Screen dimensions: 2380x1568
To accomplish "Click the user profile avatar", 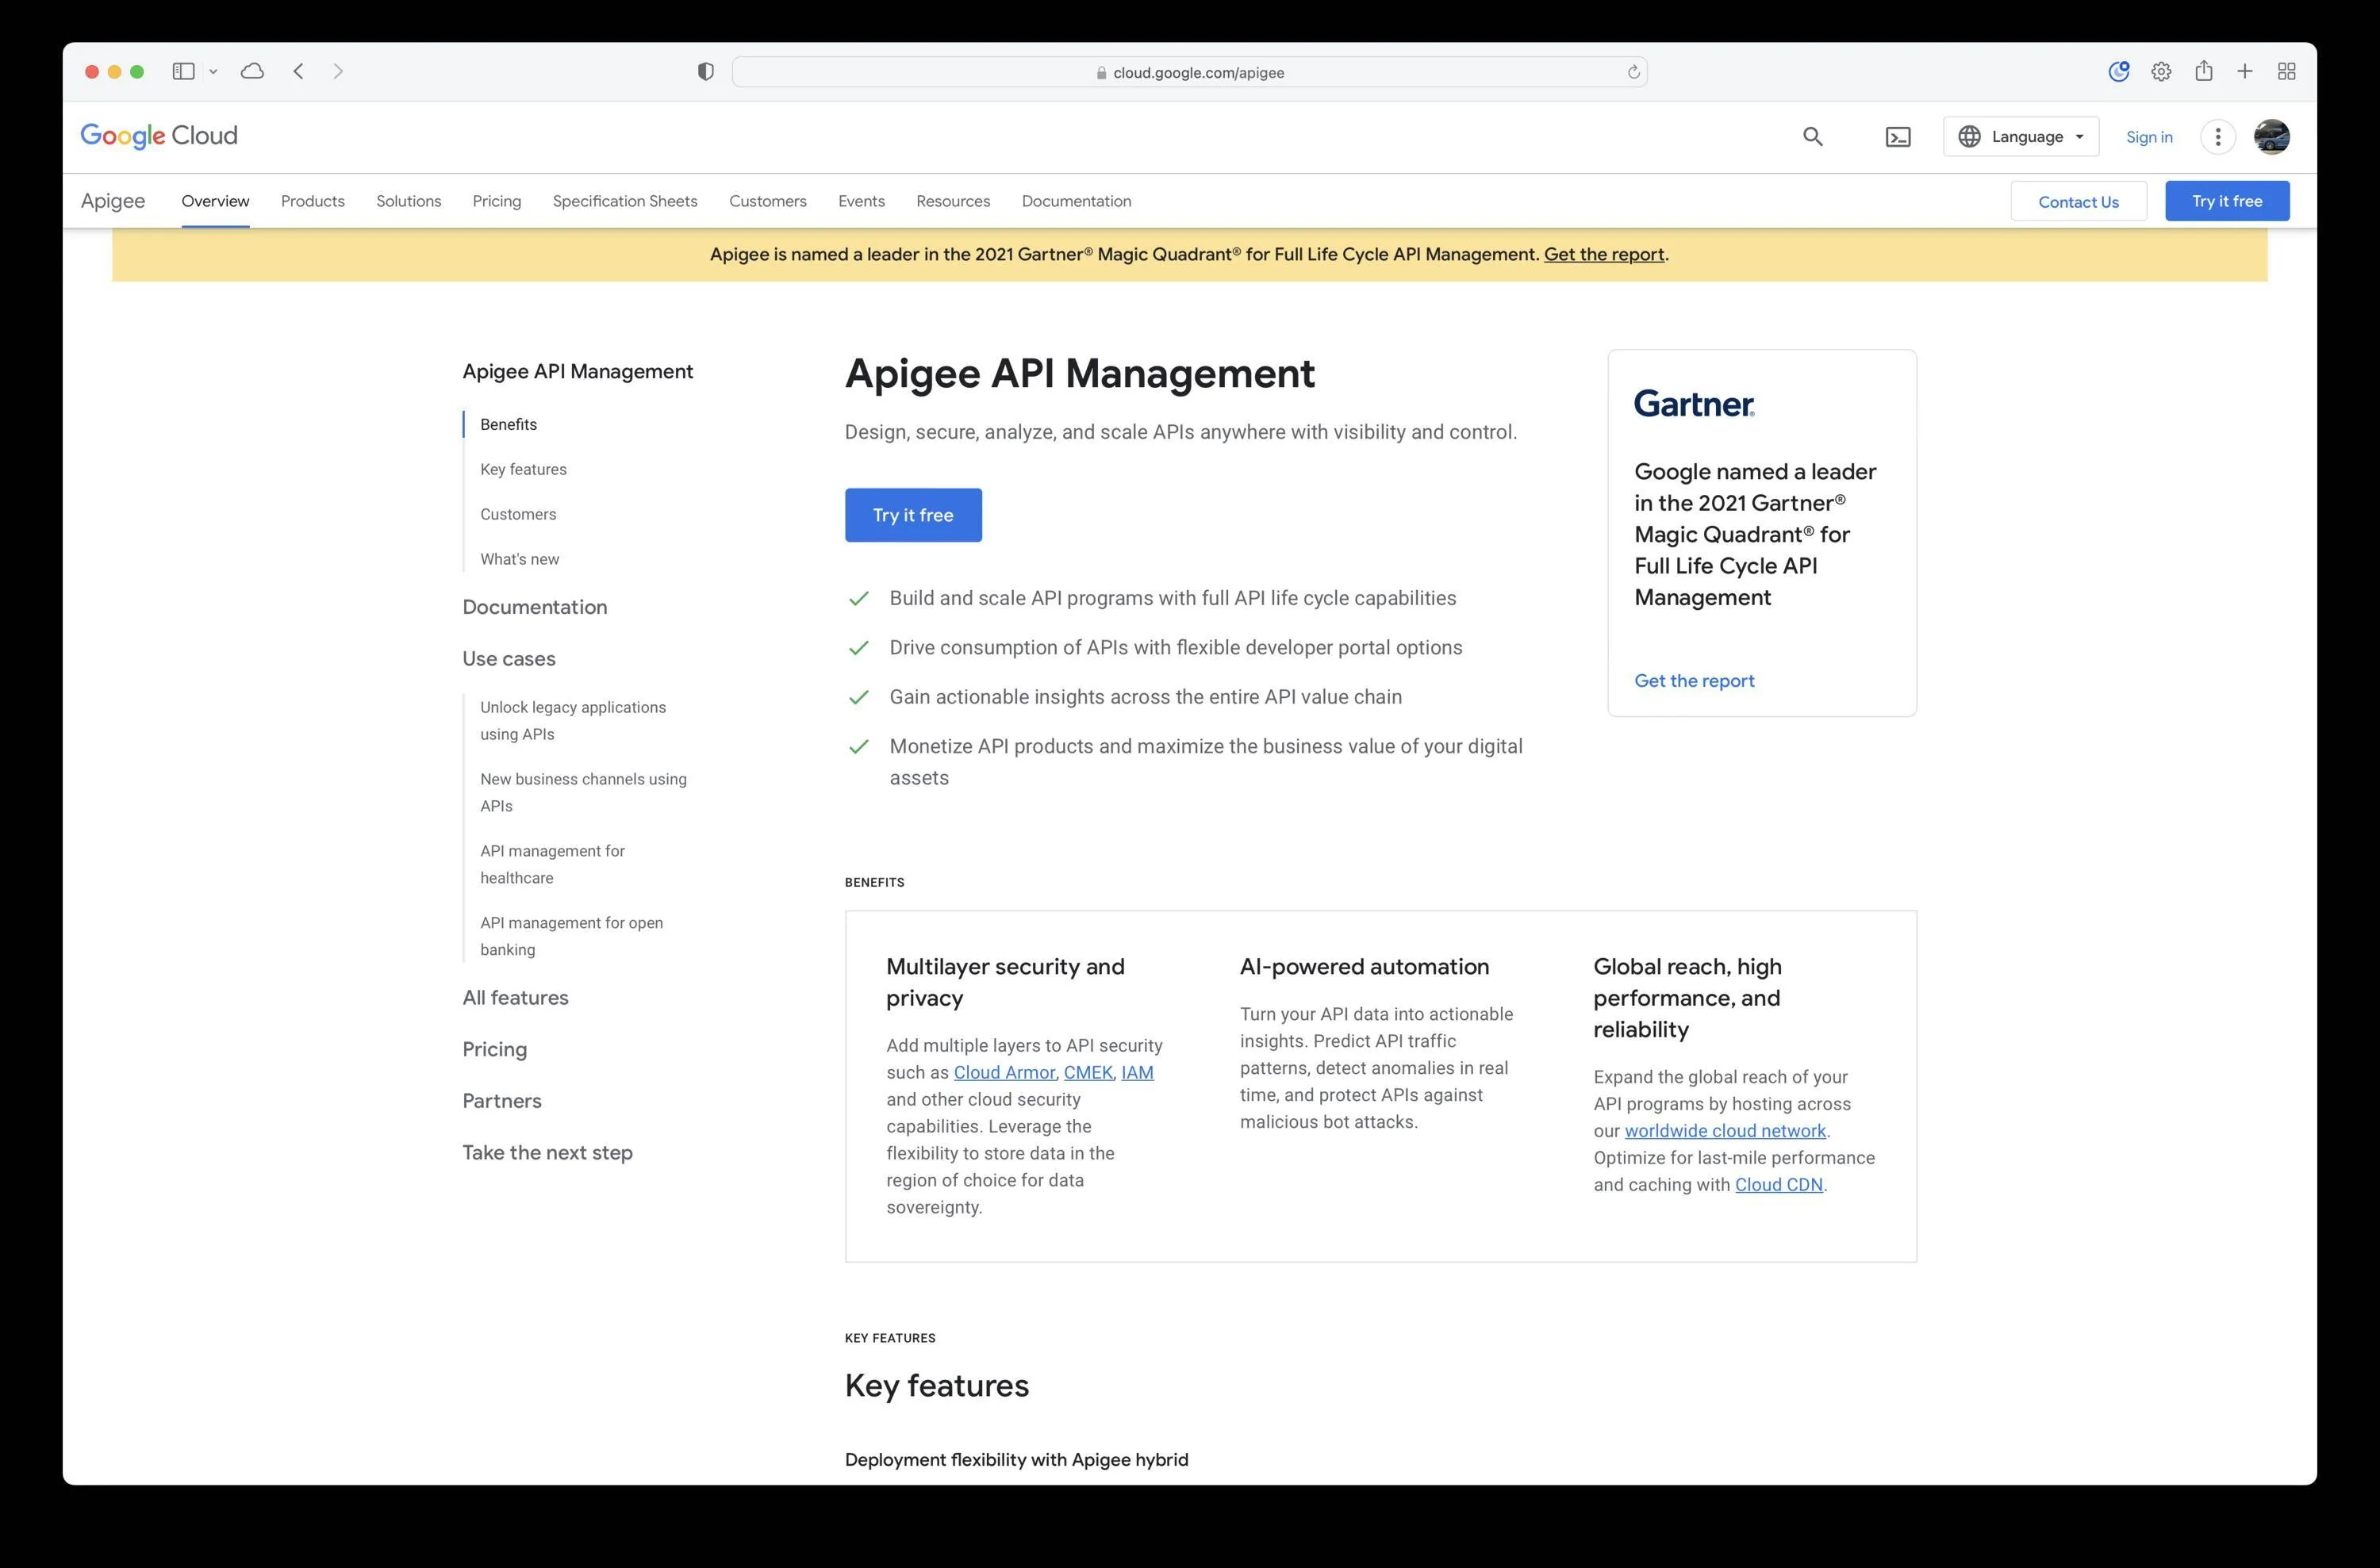I will tap(2271, 137).
